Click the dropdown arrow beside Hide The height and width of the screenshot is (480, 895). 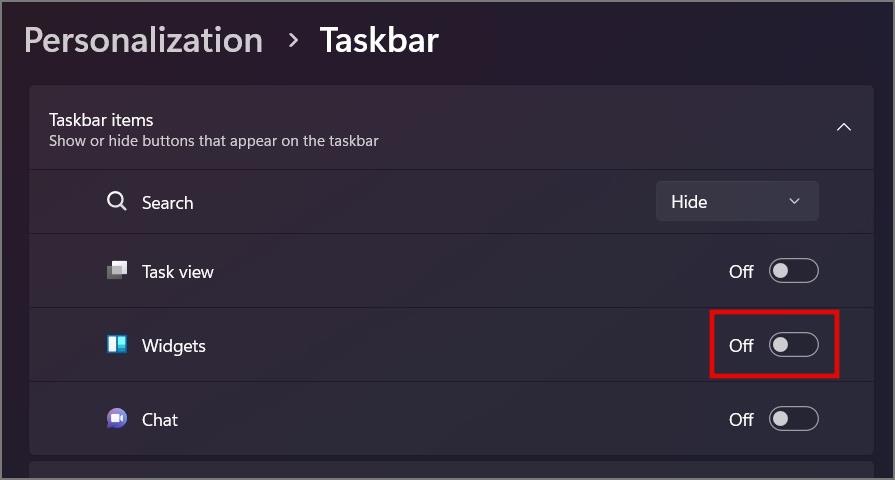pyautogui.click(x=794, y=201)
